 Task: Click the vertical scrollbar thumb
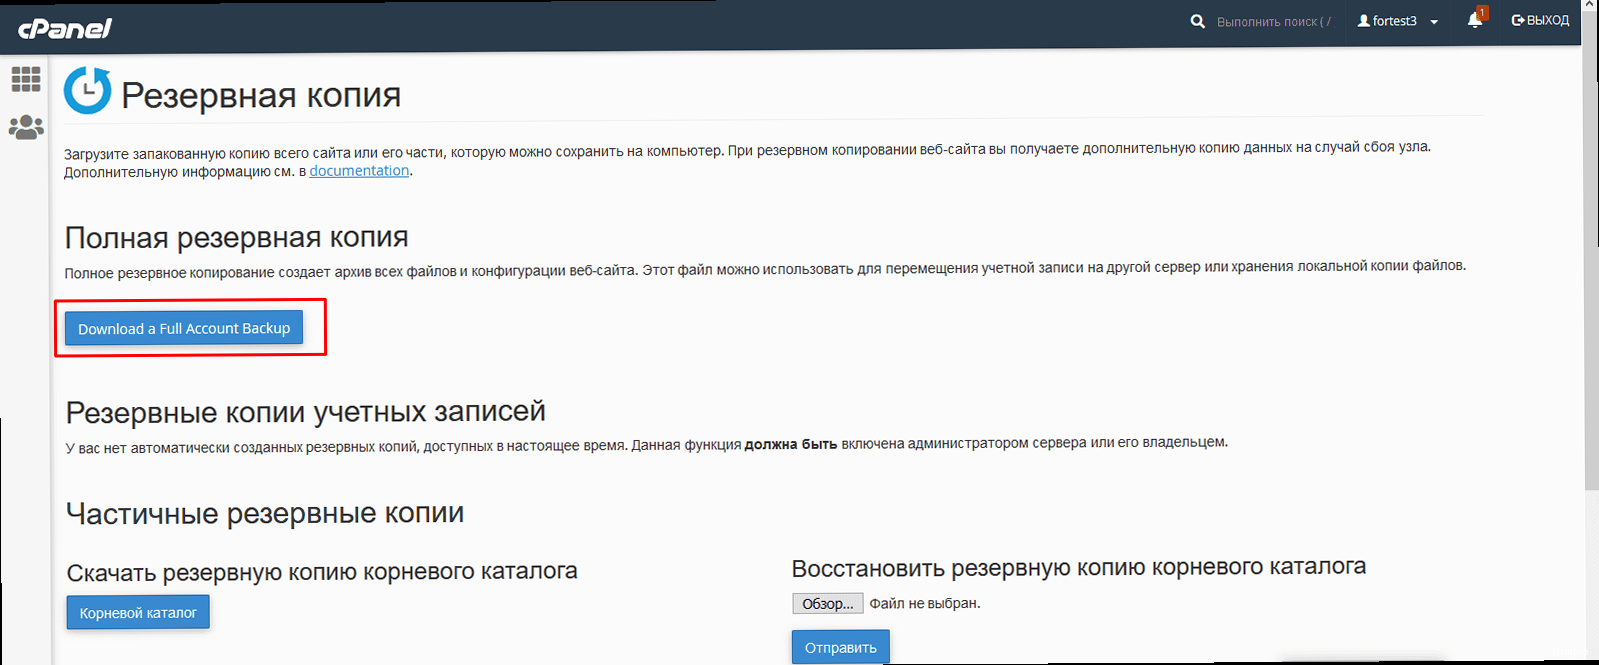pos(1591,250)
